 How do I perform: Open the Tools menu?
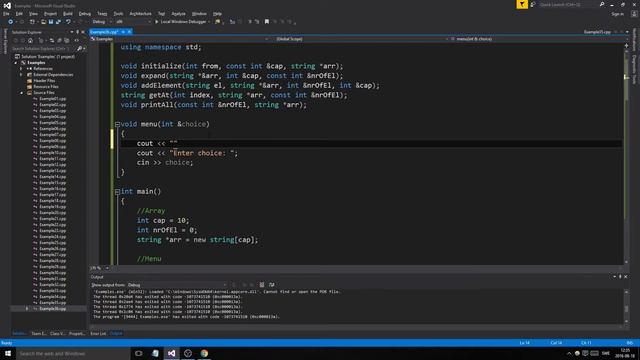pos(118,14)
